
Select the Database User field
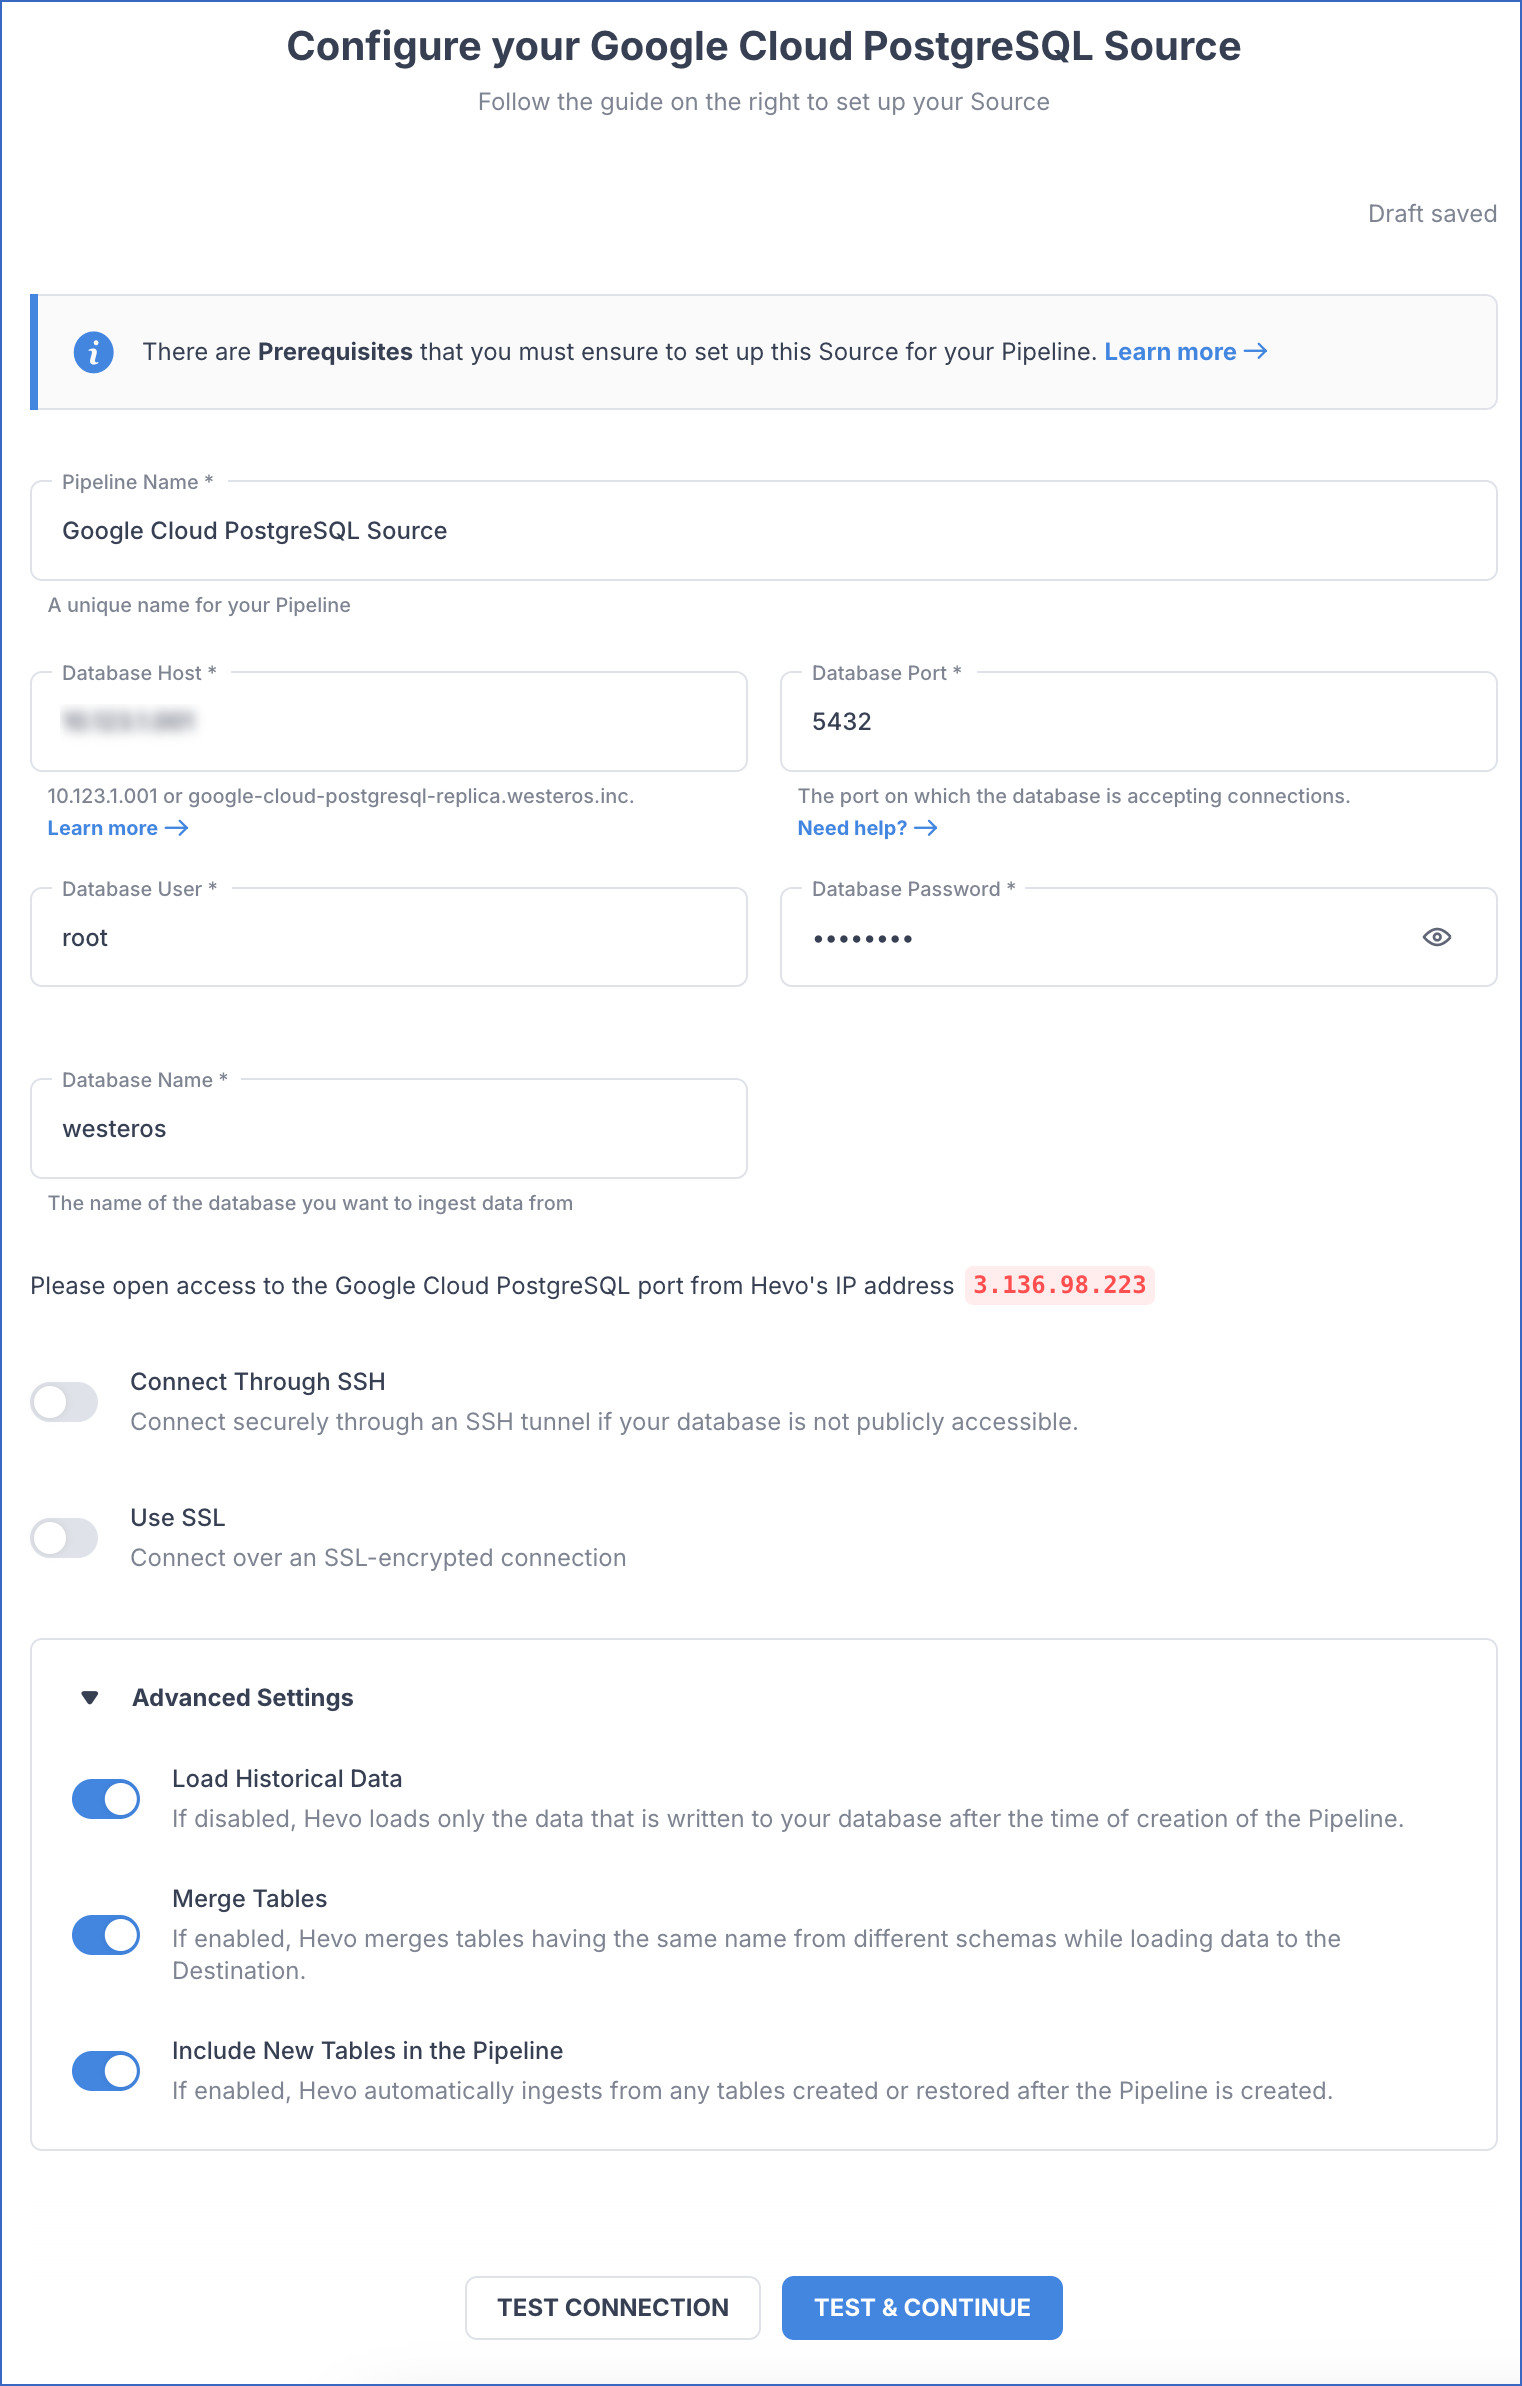(389, 938)
